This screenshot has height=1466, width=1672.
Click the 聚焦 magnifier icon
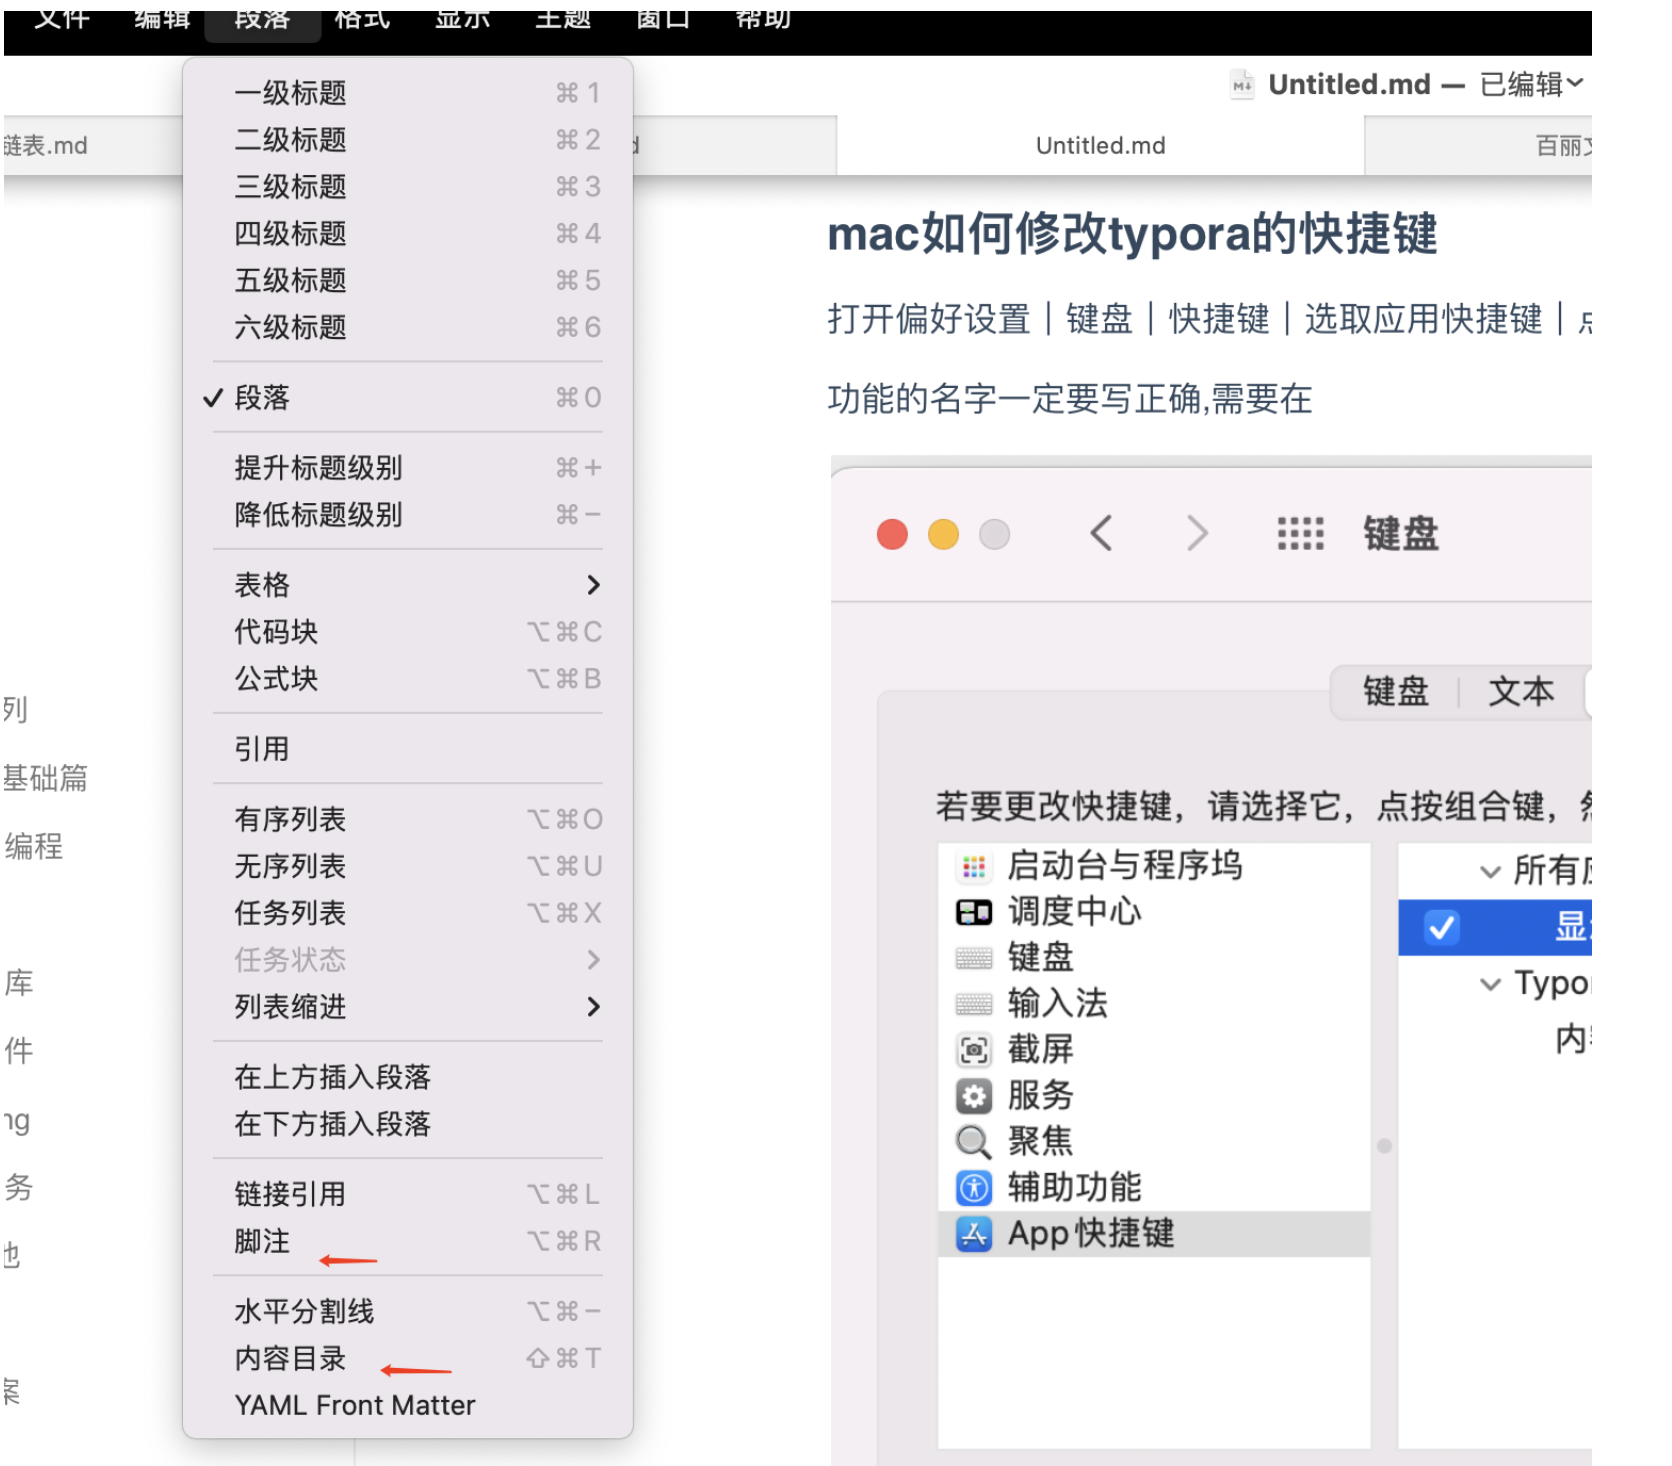point(974,1142)
